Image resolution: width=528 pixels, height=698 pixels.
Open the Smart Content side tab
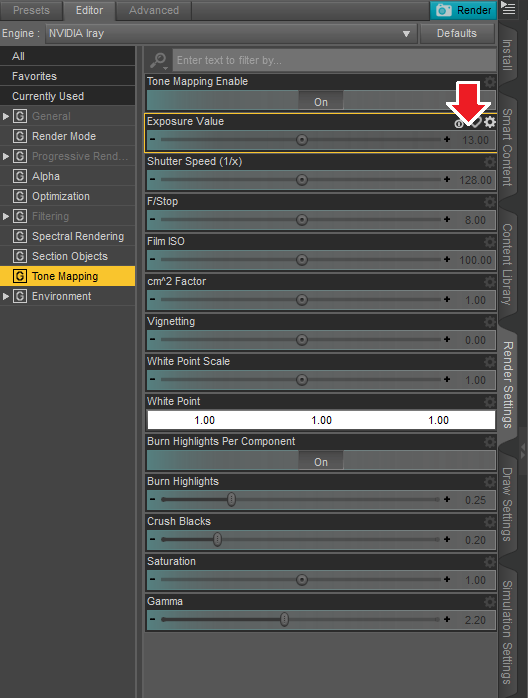click(x=508, y=147)
